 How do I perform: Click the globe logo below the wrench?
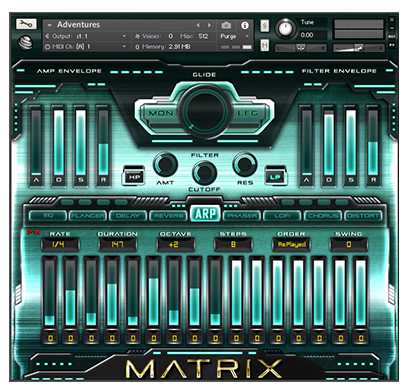pos(25,42)
